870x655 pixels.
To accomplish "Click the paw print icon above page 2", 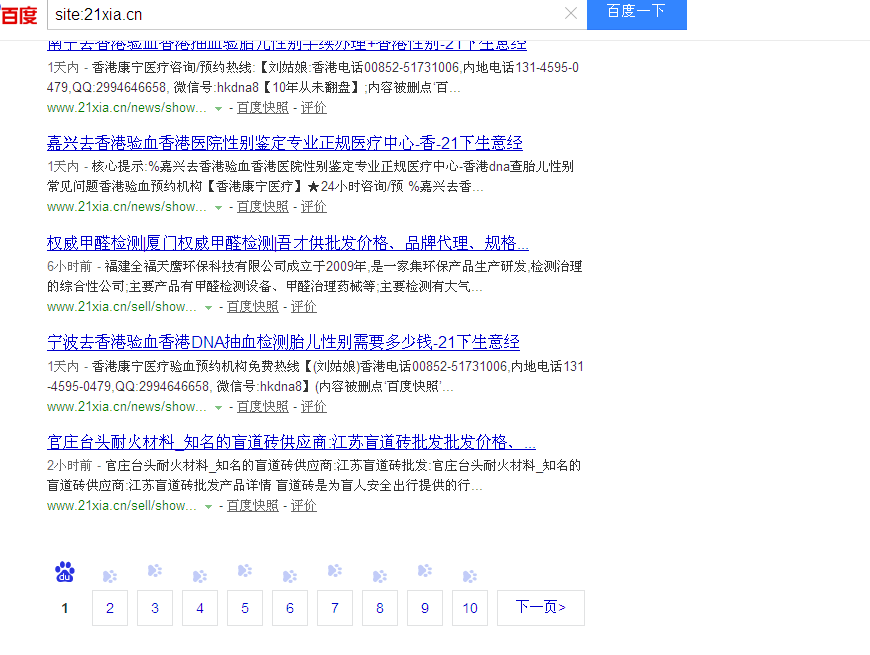I will pyautogui.click(x=109, y=575).
